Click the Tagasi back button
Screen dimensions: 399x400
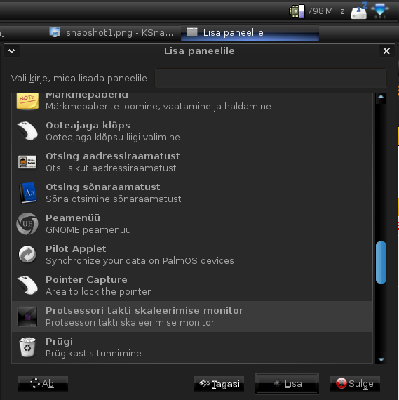[219, 384]
